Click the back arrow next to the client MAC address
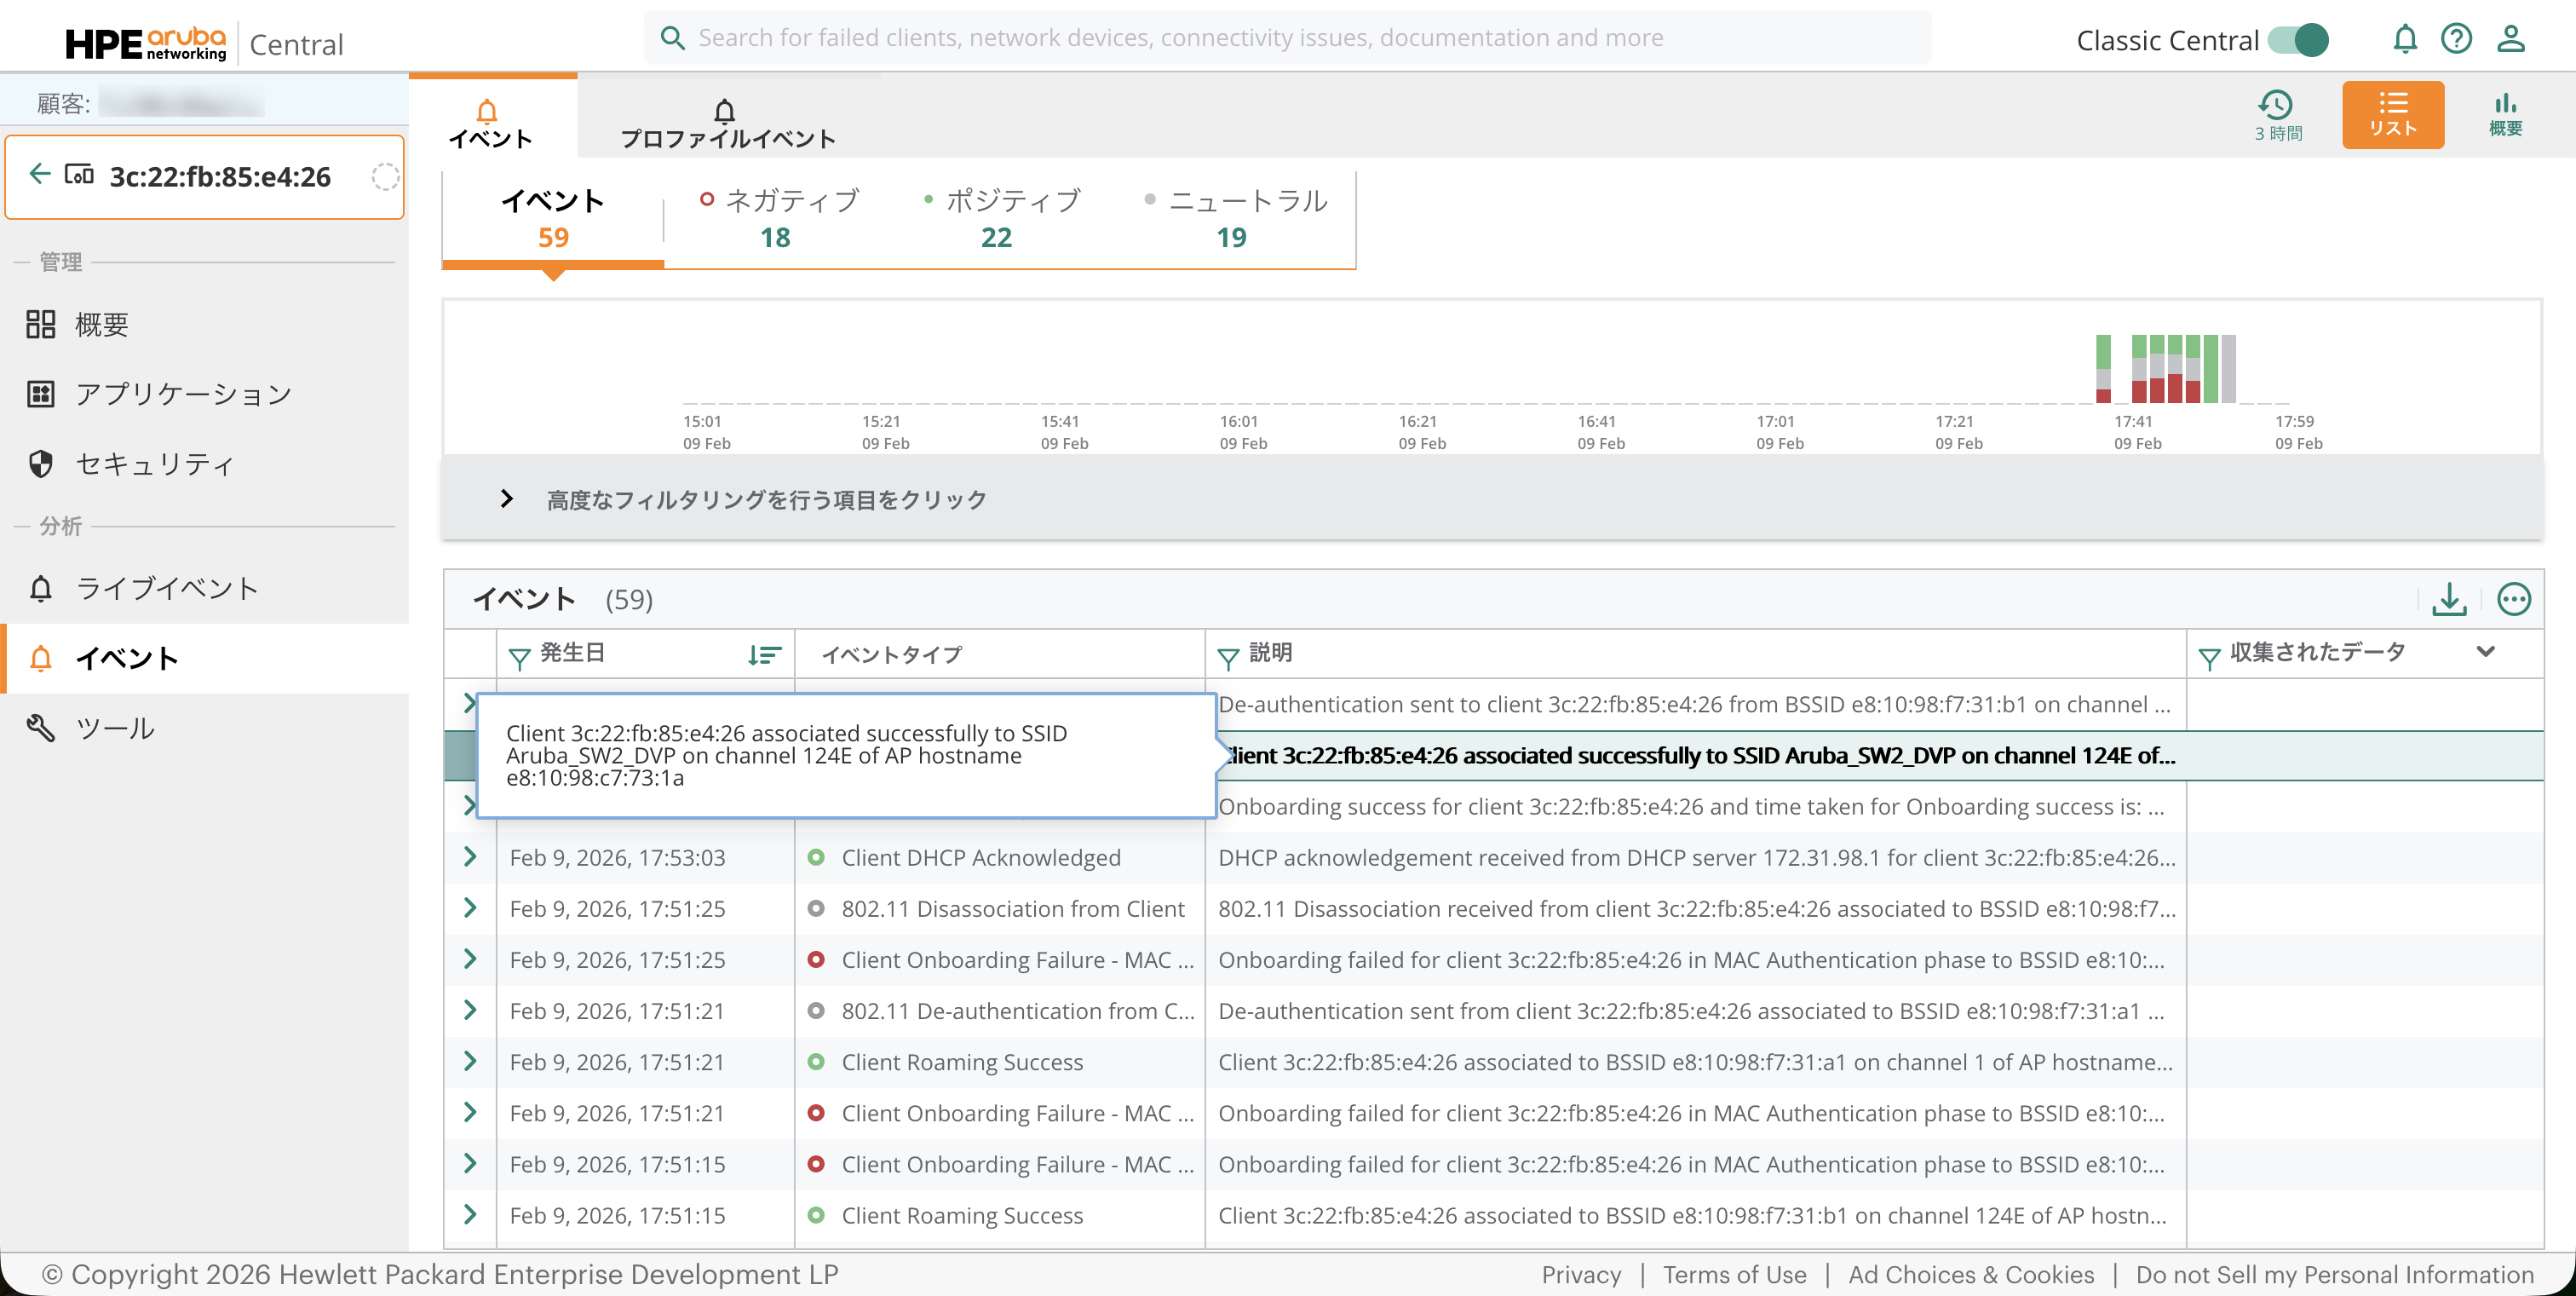Image resolution: width=2576 pixels, height=1296 pixels. (40, 174)
